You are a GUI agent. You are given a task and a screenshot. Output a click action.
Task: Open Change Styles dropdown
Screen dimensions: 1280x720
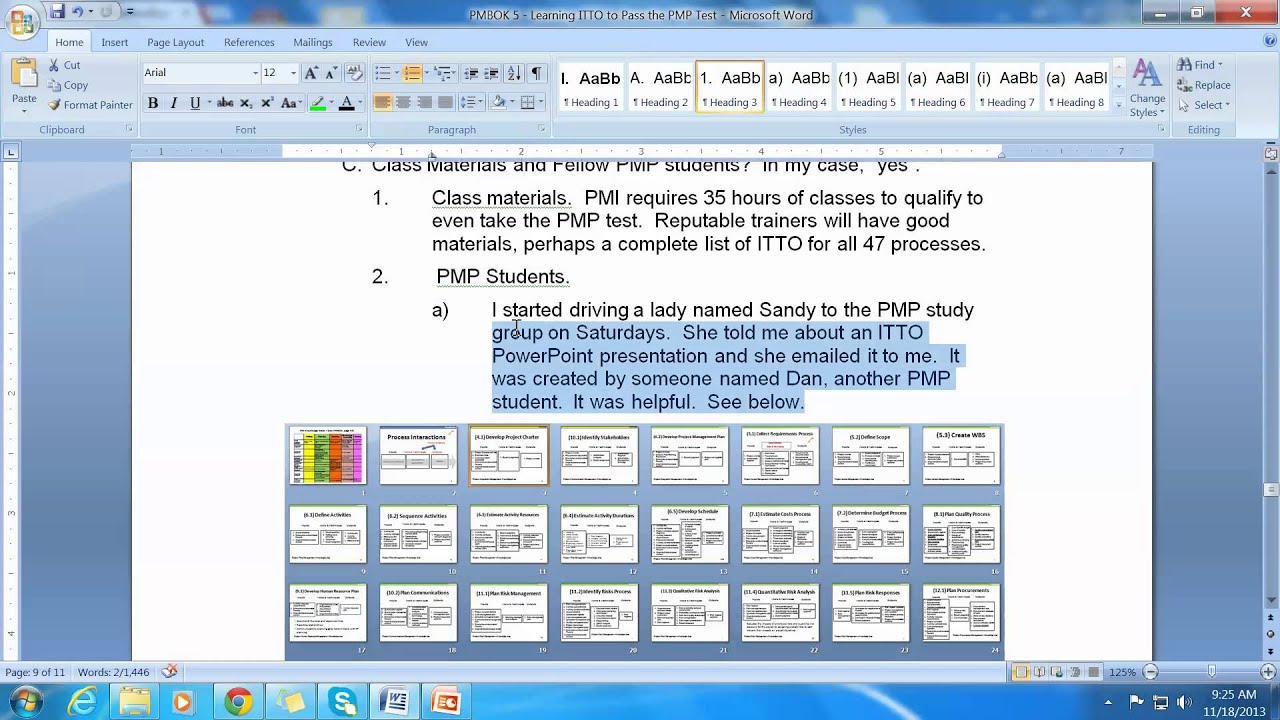(x=1147, y=90)
